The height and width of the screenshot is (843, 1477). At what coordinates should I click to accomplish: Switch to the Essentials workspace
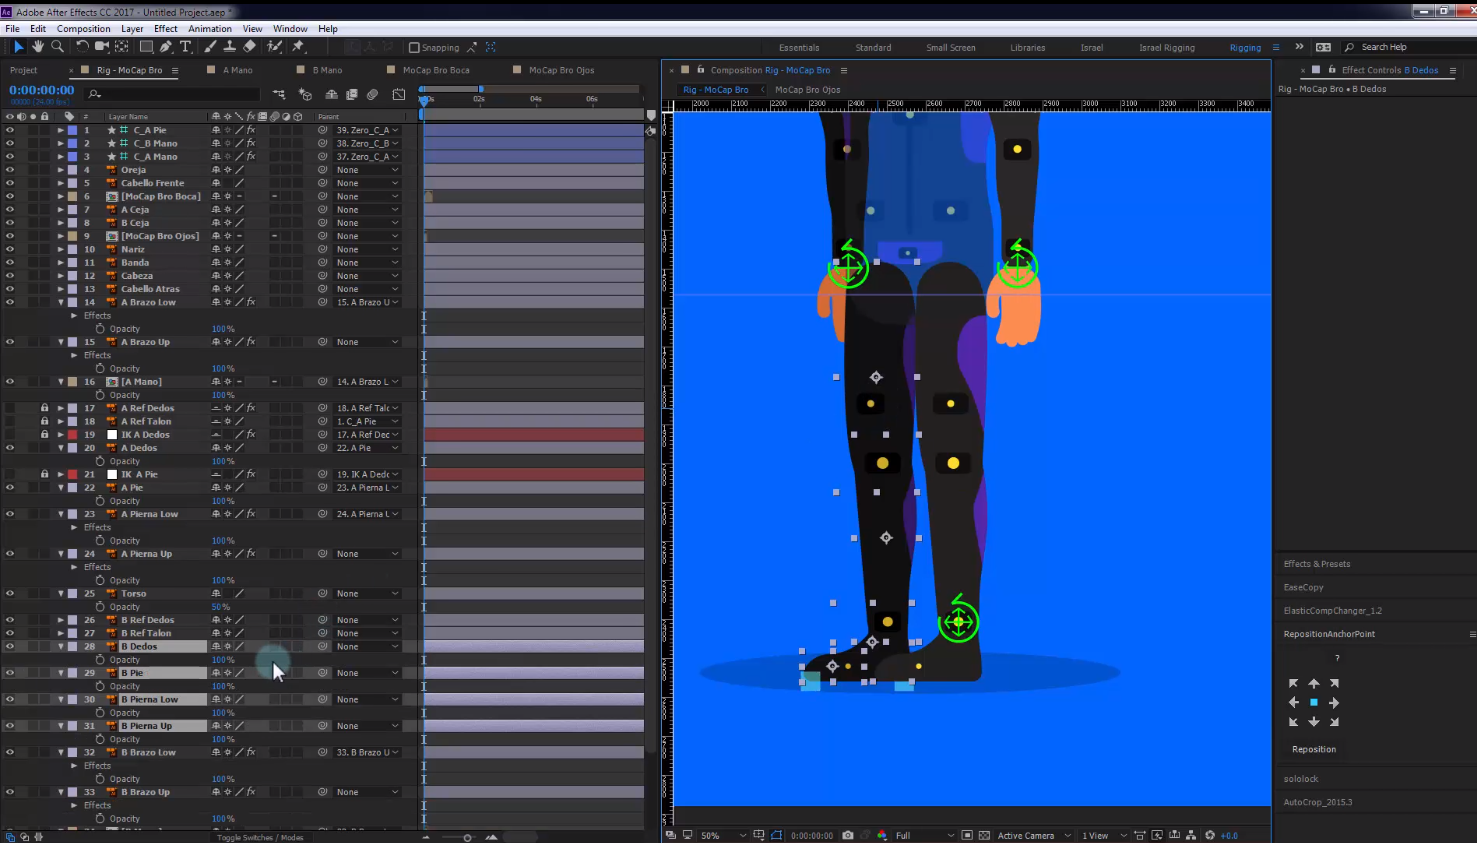point(798,47)
